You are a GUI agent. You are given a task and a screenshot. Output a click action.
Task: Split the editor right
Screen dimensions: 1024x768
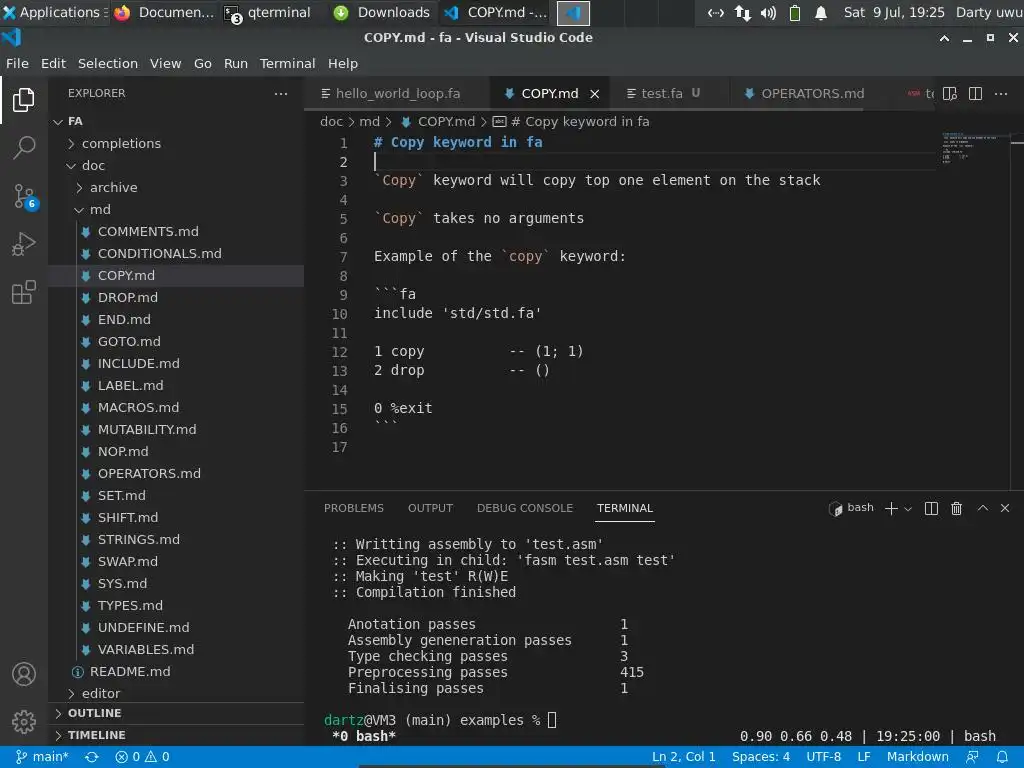coord(975,93)
